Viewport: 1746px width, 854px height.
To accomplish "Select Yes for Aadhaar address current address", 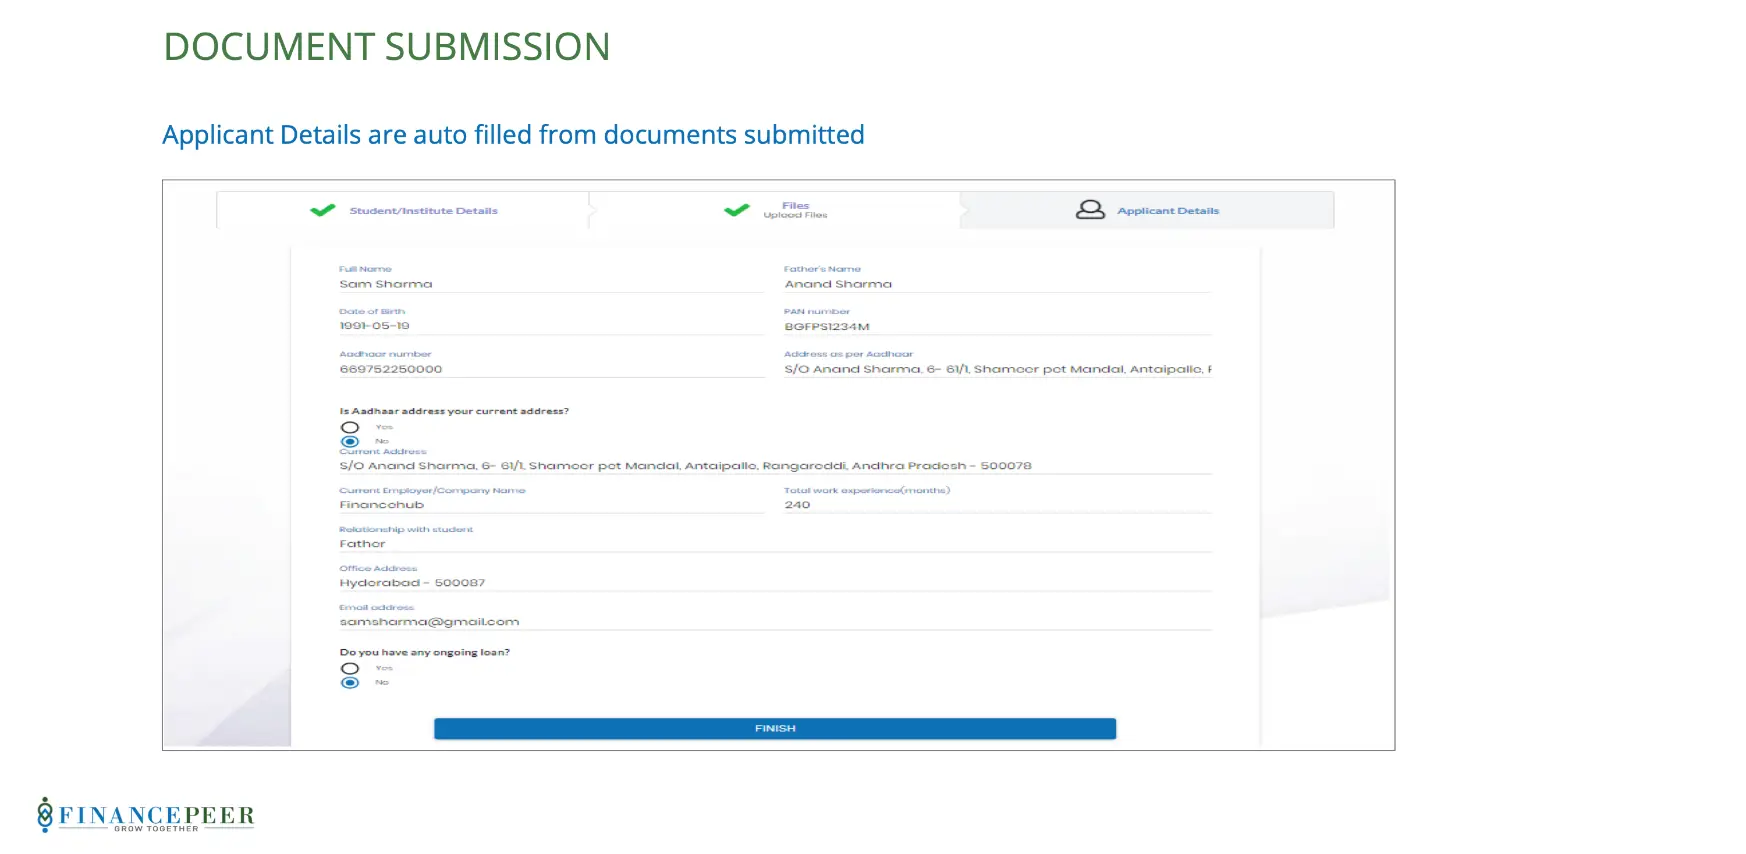I will [350, 427].
